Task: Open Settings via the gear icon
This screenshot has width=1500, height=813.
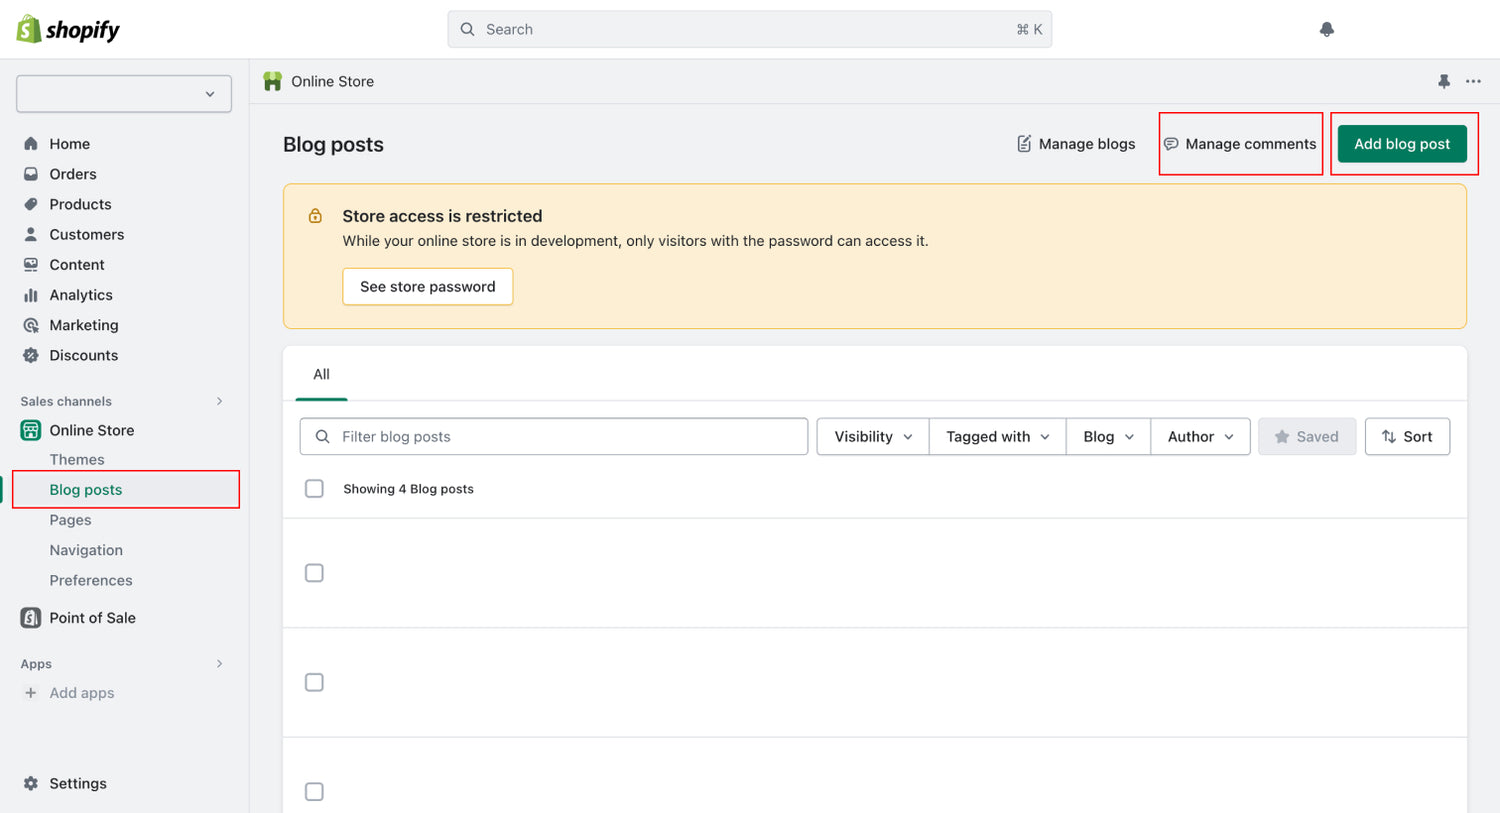Action: 31,783
